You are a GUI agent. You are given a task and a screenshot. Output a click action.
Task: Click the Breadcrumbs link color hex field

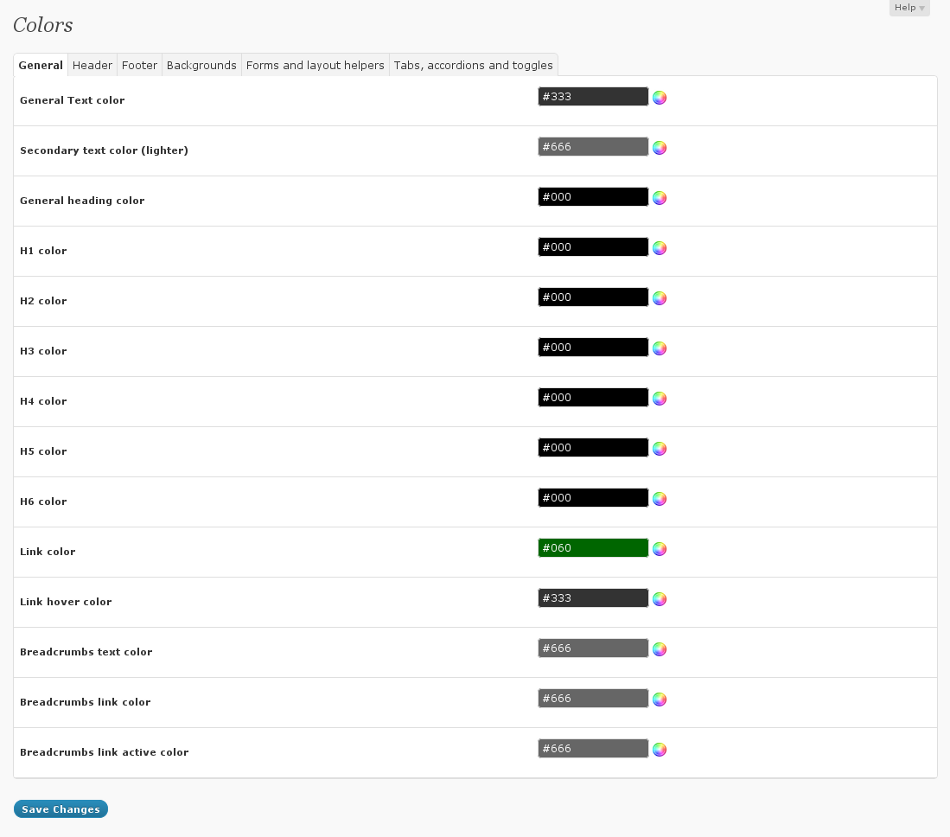pyautogui.click(x=593, y=698)
